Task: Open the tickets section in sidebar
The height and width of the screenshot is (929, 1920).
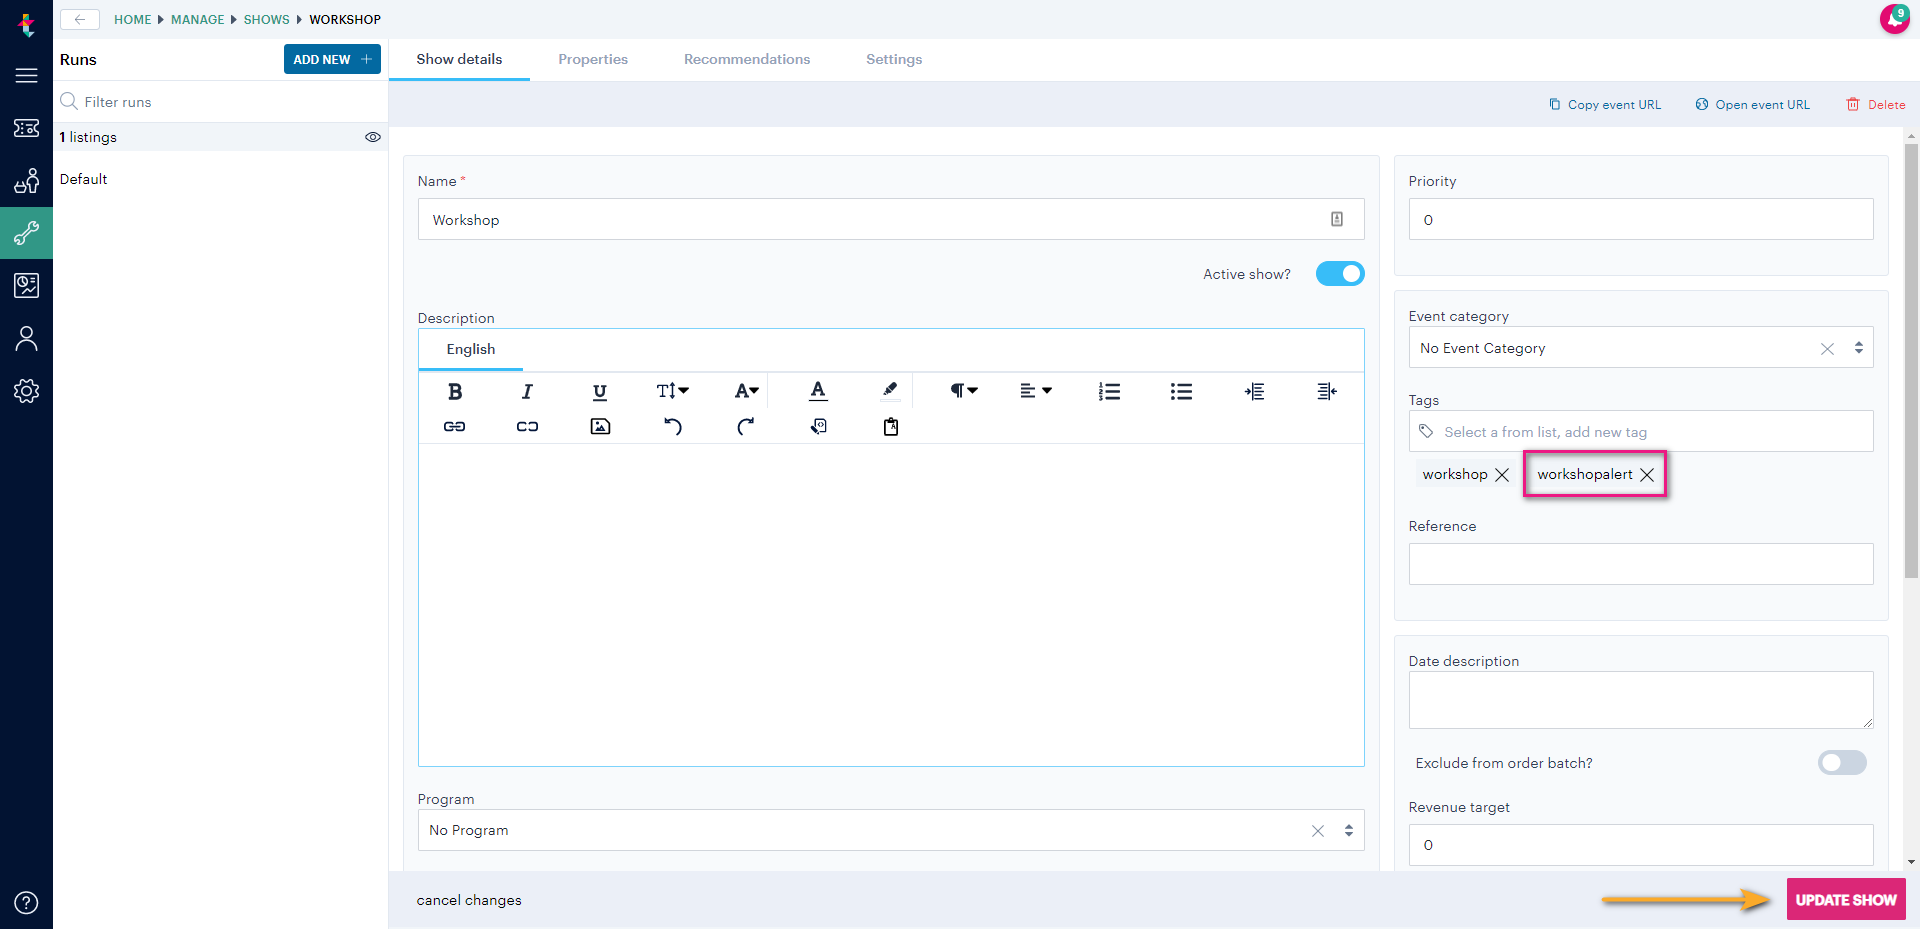Action: click(27, 128)
